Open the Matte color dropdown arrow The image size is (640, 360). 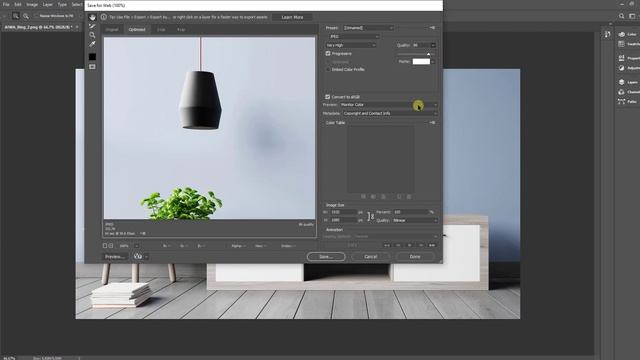pyautogui.click(x=433, y=62)
